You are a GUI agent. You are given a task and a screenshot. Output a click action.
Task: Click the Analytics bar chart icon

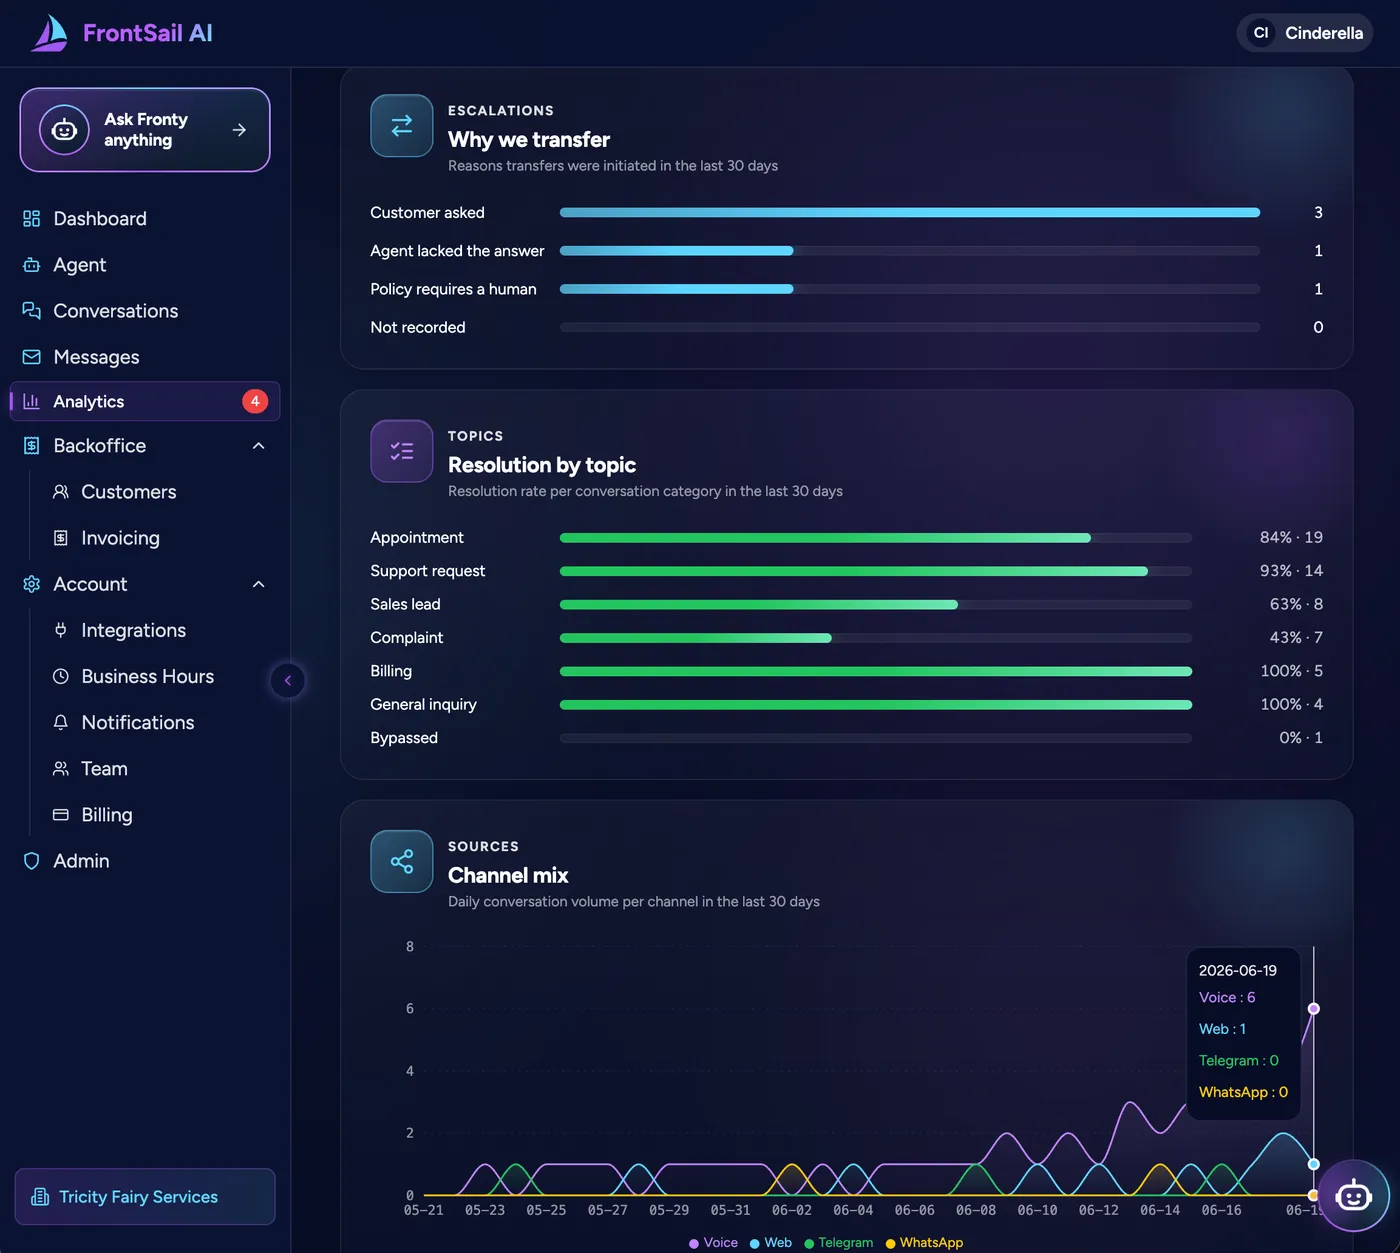[x=32, y=401]
